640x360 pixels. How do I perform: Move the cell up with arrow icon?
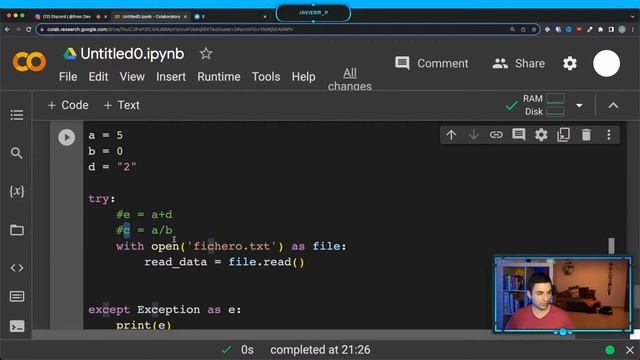click(x=451, y=135)
